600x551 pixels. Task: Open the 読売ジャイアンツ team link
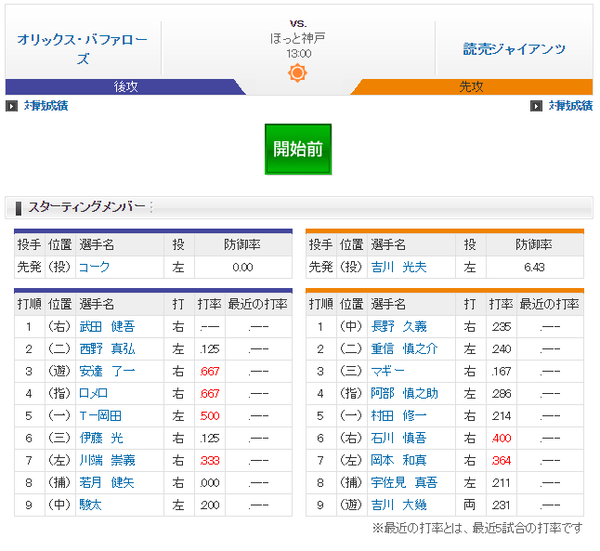(514, 49)
